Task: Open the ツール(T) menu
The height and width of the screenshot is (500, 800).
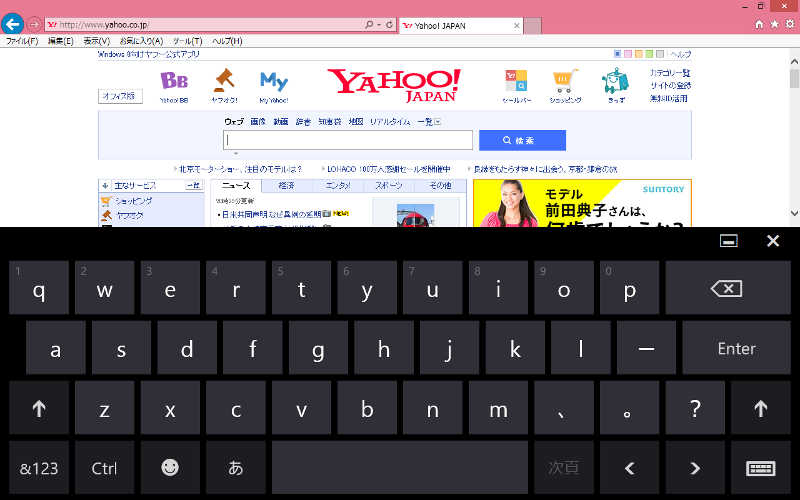Action: 188,41
